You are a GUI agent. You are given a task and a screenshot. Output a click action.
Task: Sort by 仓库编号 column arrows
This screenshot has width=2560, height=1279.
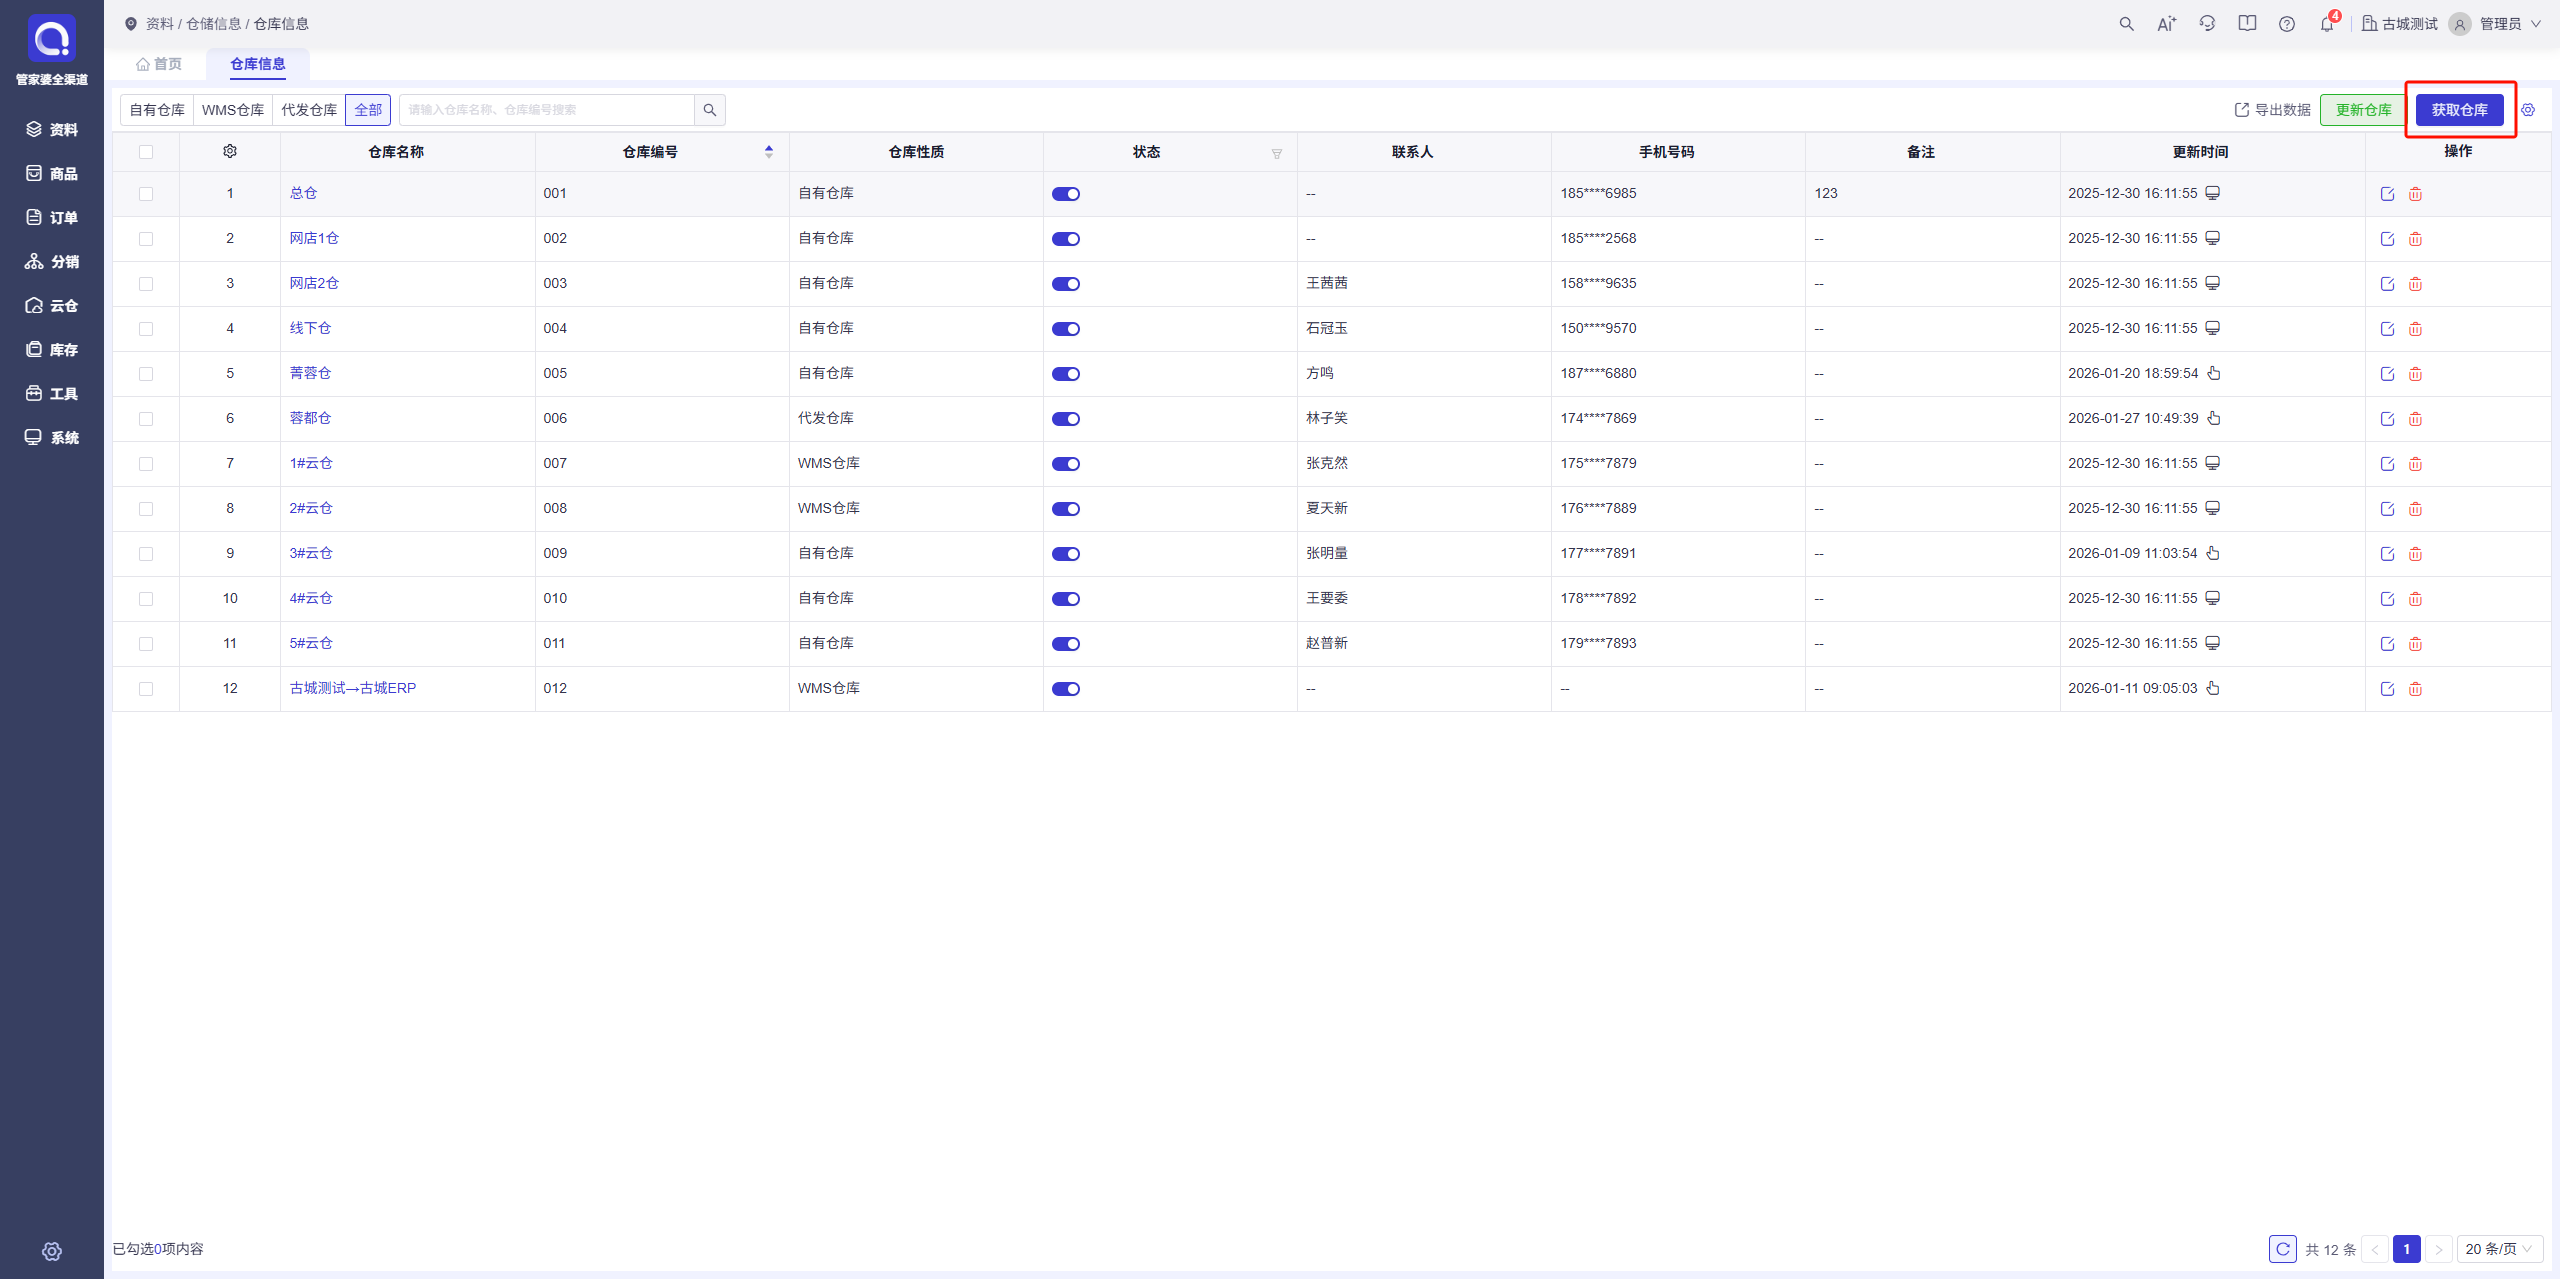(x=769, y=152)
